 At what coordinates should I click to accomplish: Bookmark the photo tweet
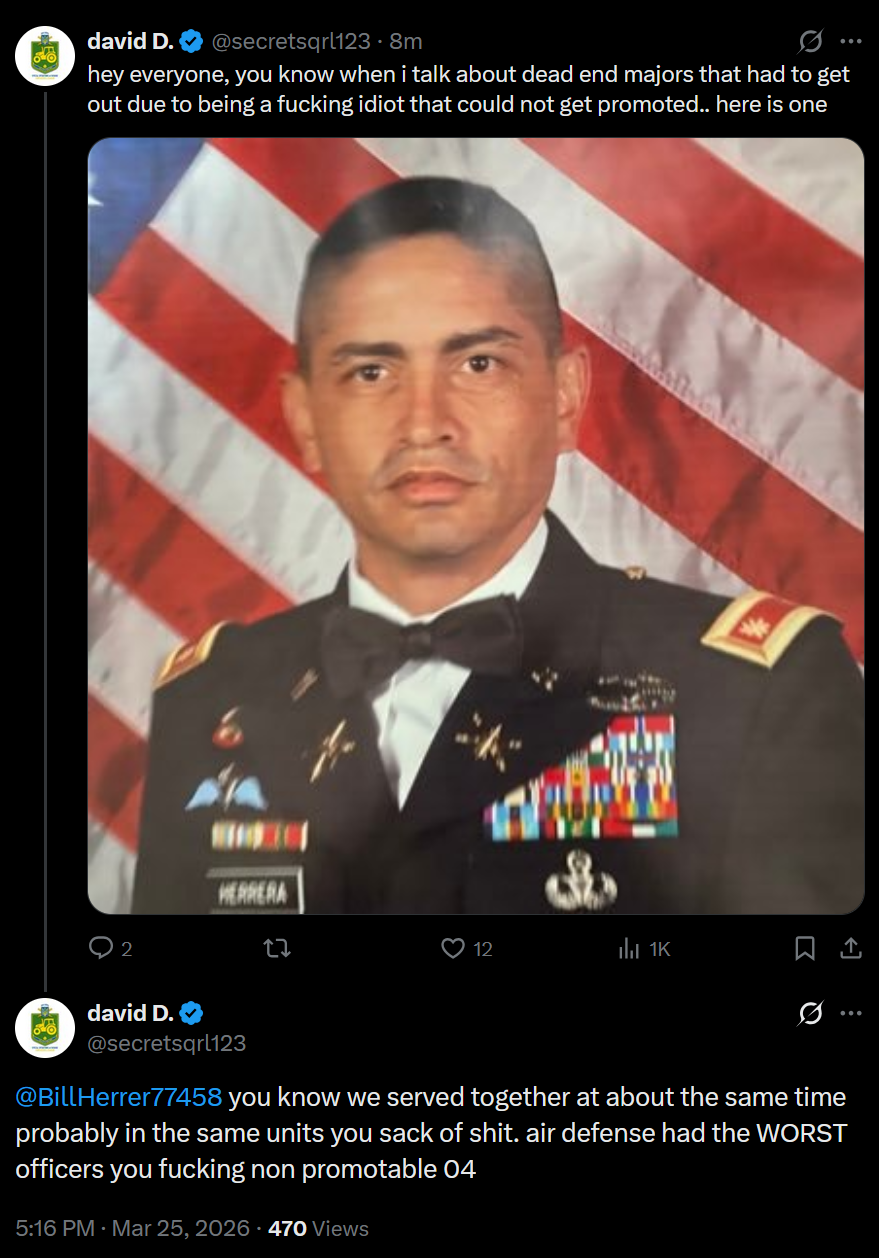(805, 948)
